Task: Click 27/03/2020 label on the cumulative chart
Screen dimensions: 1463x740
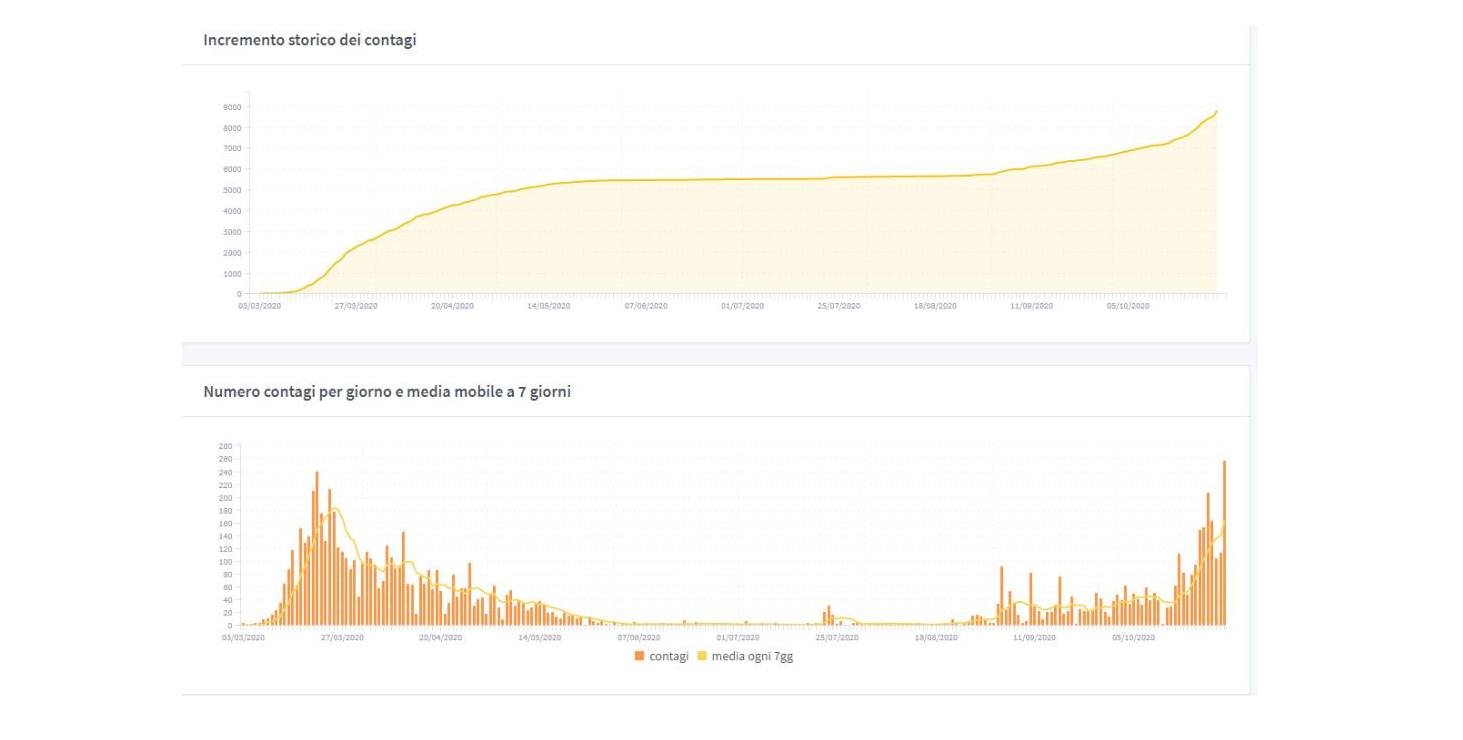Action: pos(355,306)
